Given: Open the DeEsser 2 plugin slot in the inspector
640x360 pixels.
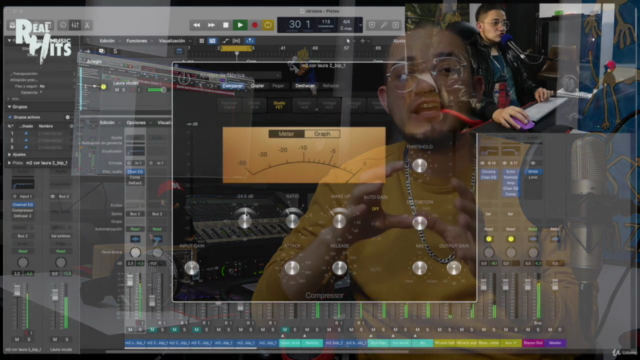Looking at the screenshot, I should coord(22,216).
